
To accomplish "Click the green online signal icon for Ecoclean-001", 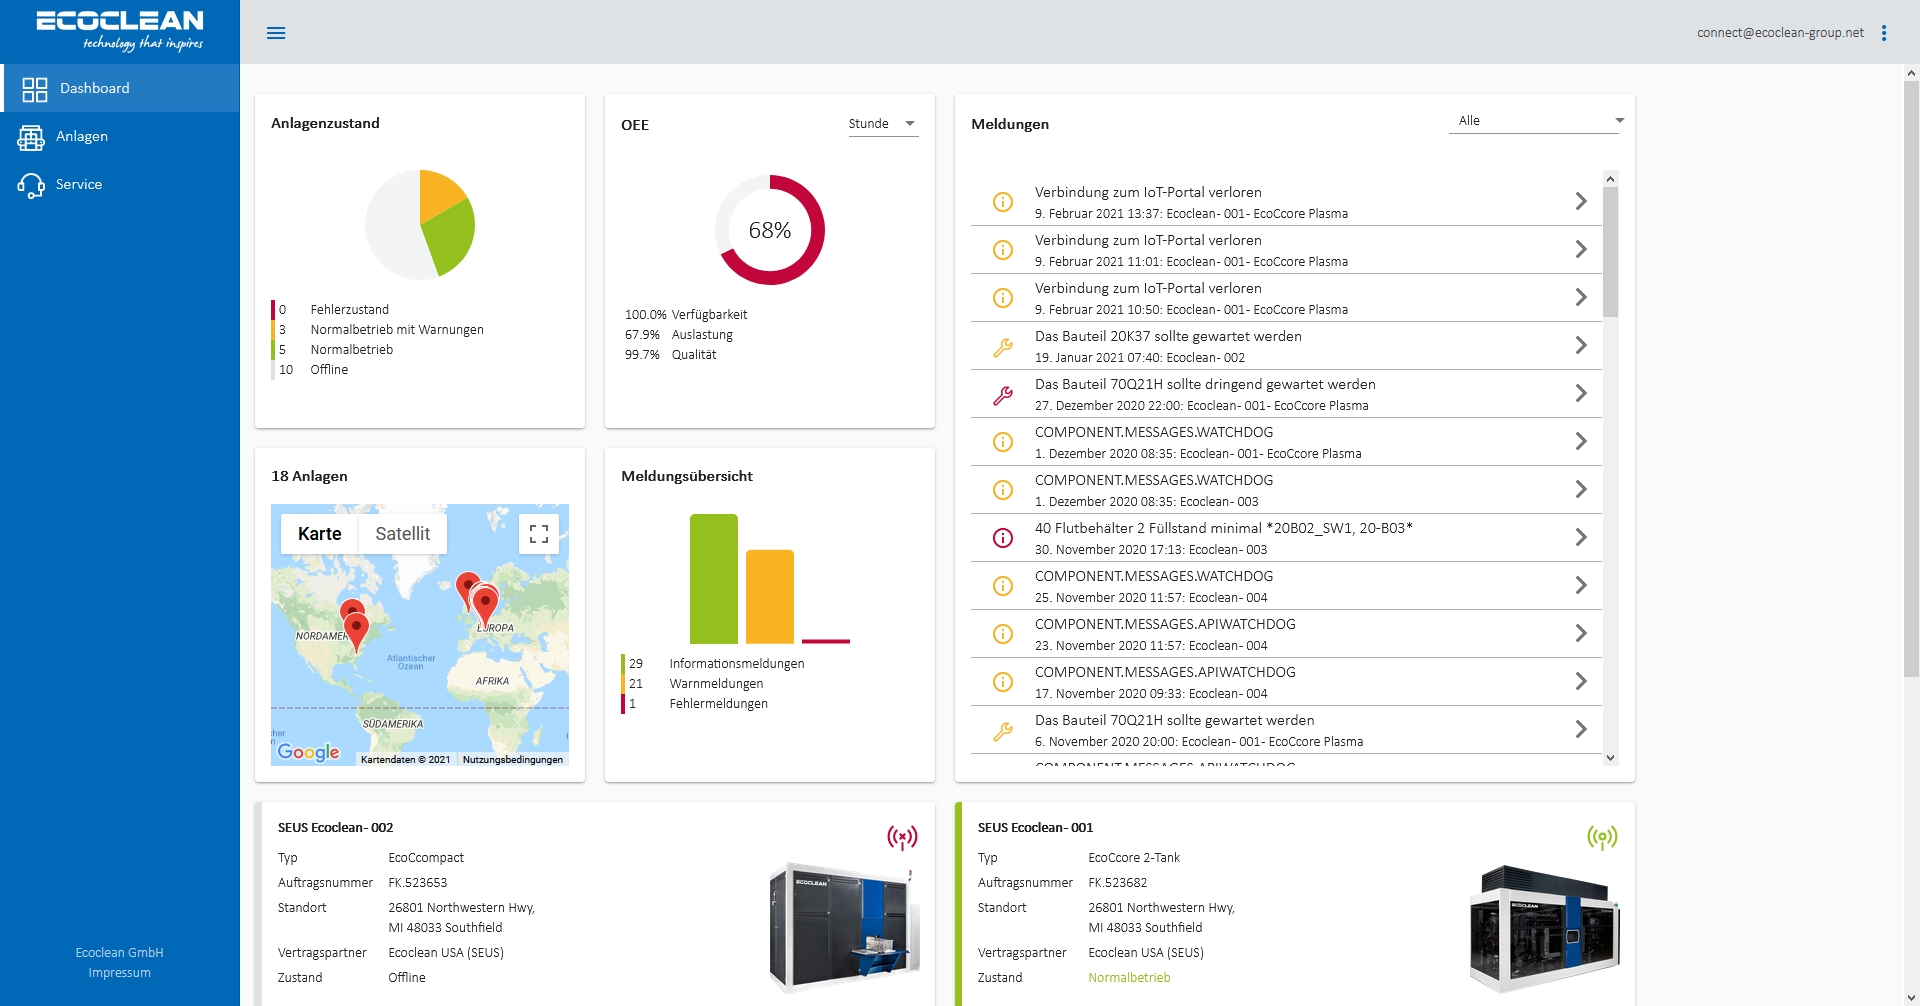I will tap(1602, 837).
